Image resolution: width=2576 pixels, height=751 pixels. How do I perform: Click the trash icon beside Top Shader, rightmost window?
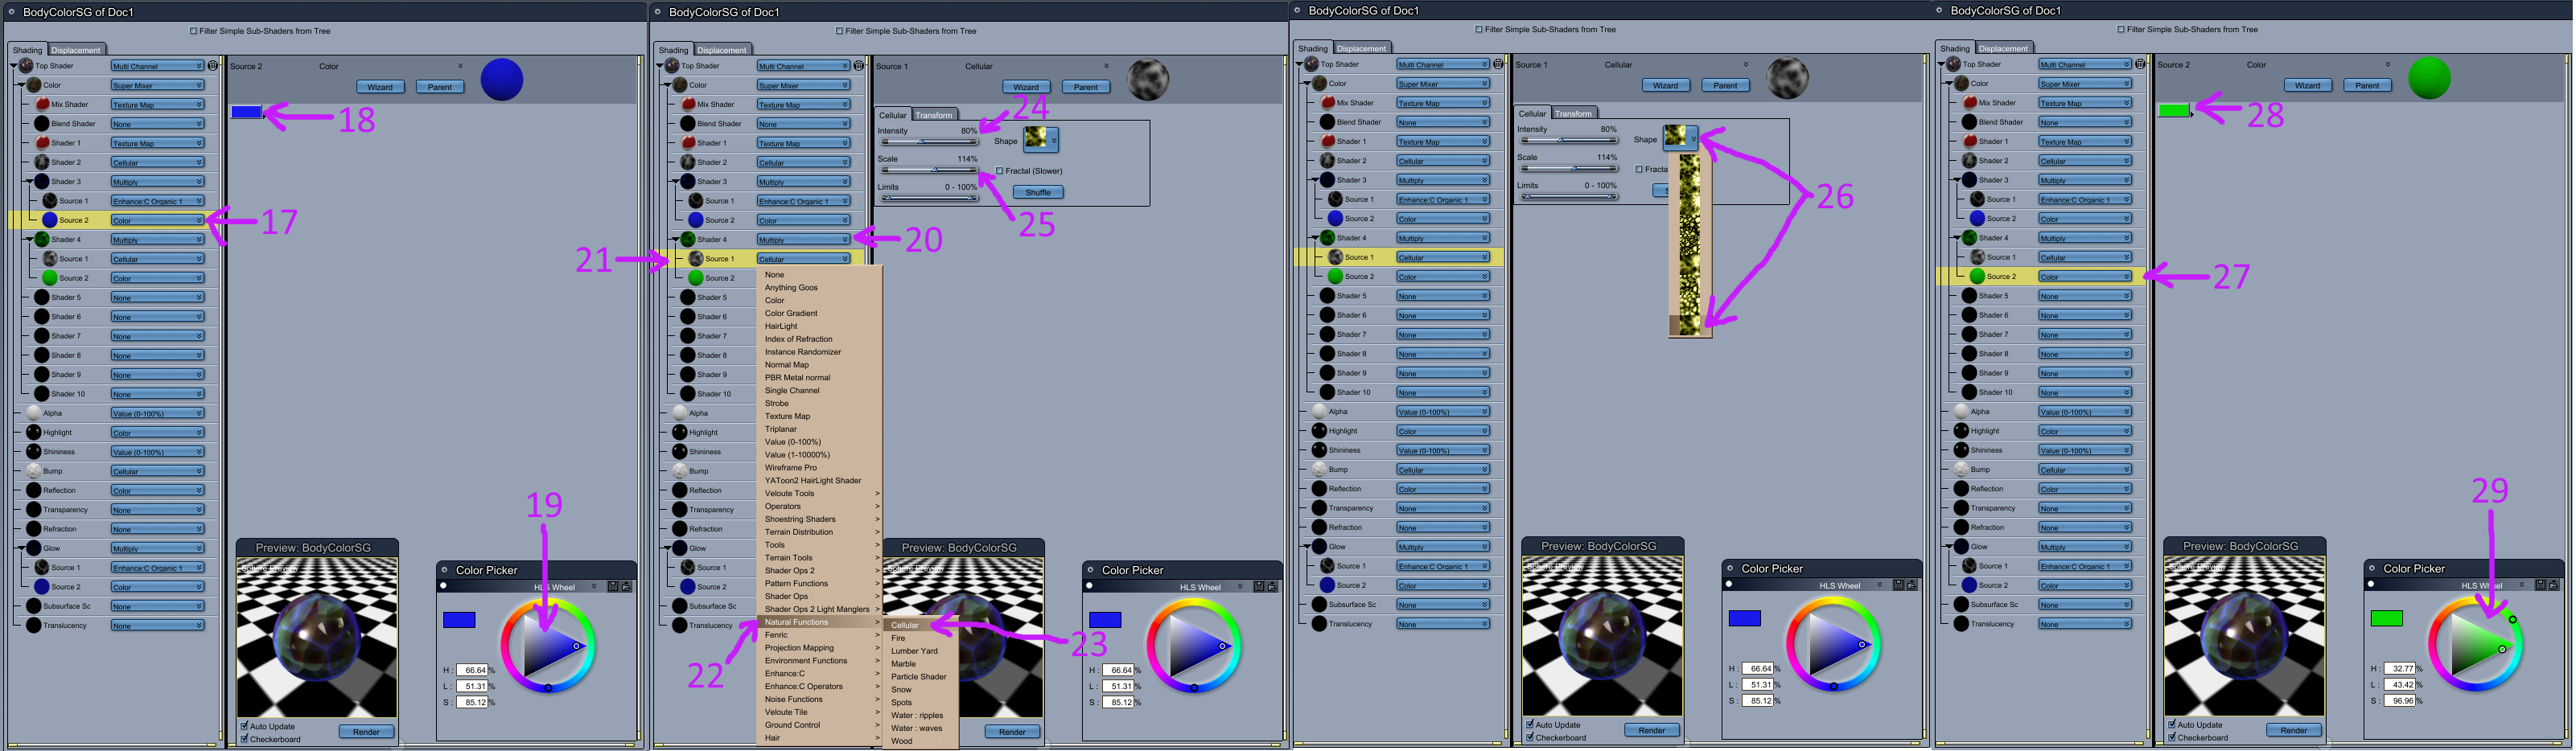coord(2140,64)
